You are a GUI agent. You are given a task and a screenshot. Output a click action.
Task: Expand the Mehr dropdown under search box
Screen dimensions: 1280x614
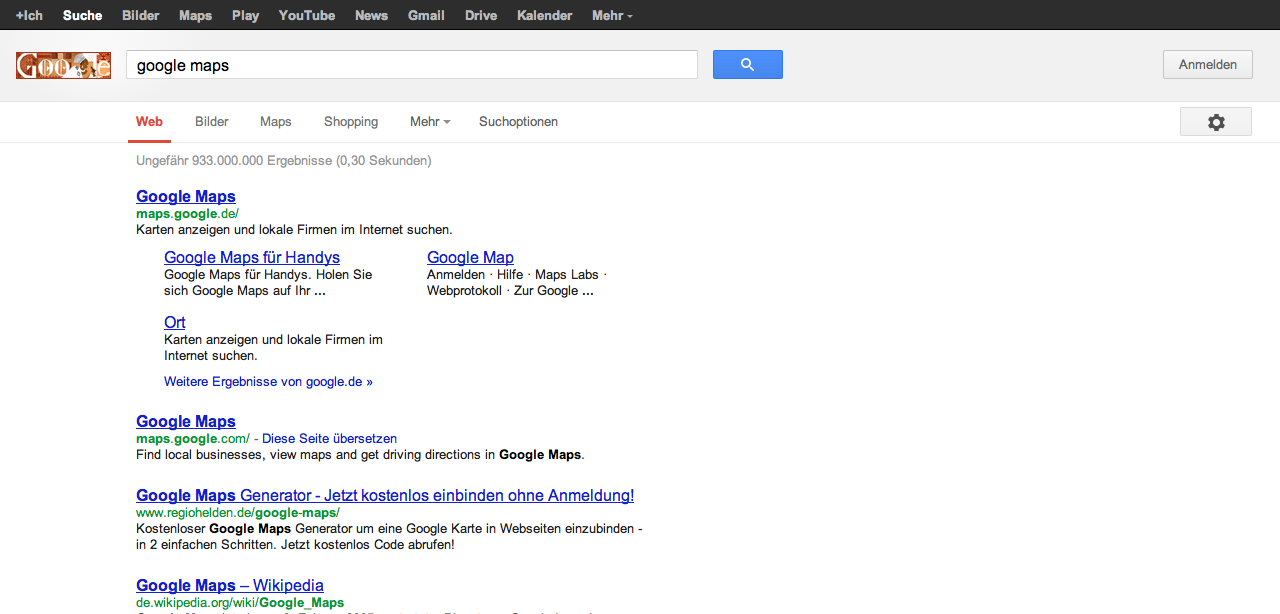(430, 122)
